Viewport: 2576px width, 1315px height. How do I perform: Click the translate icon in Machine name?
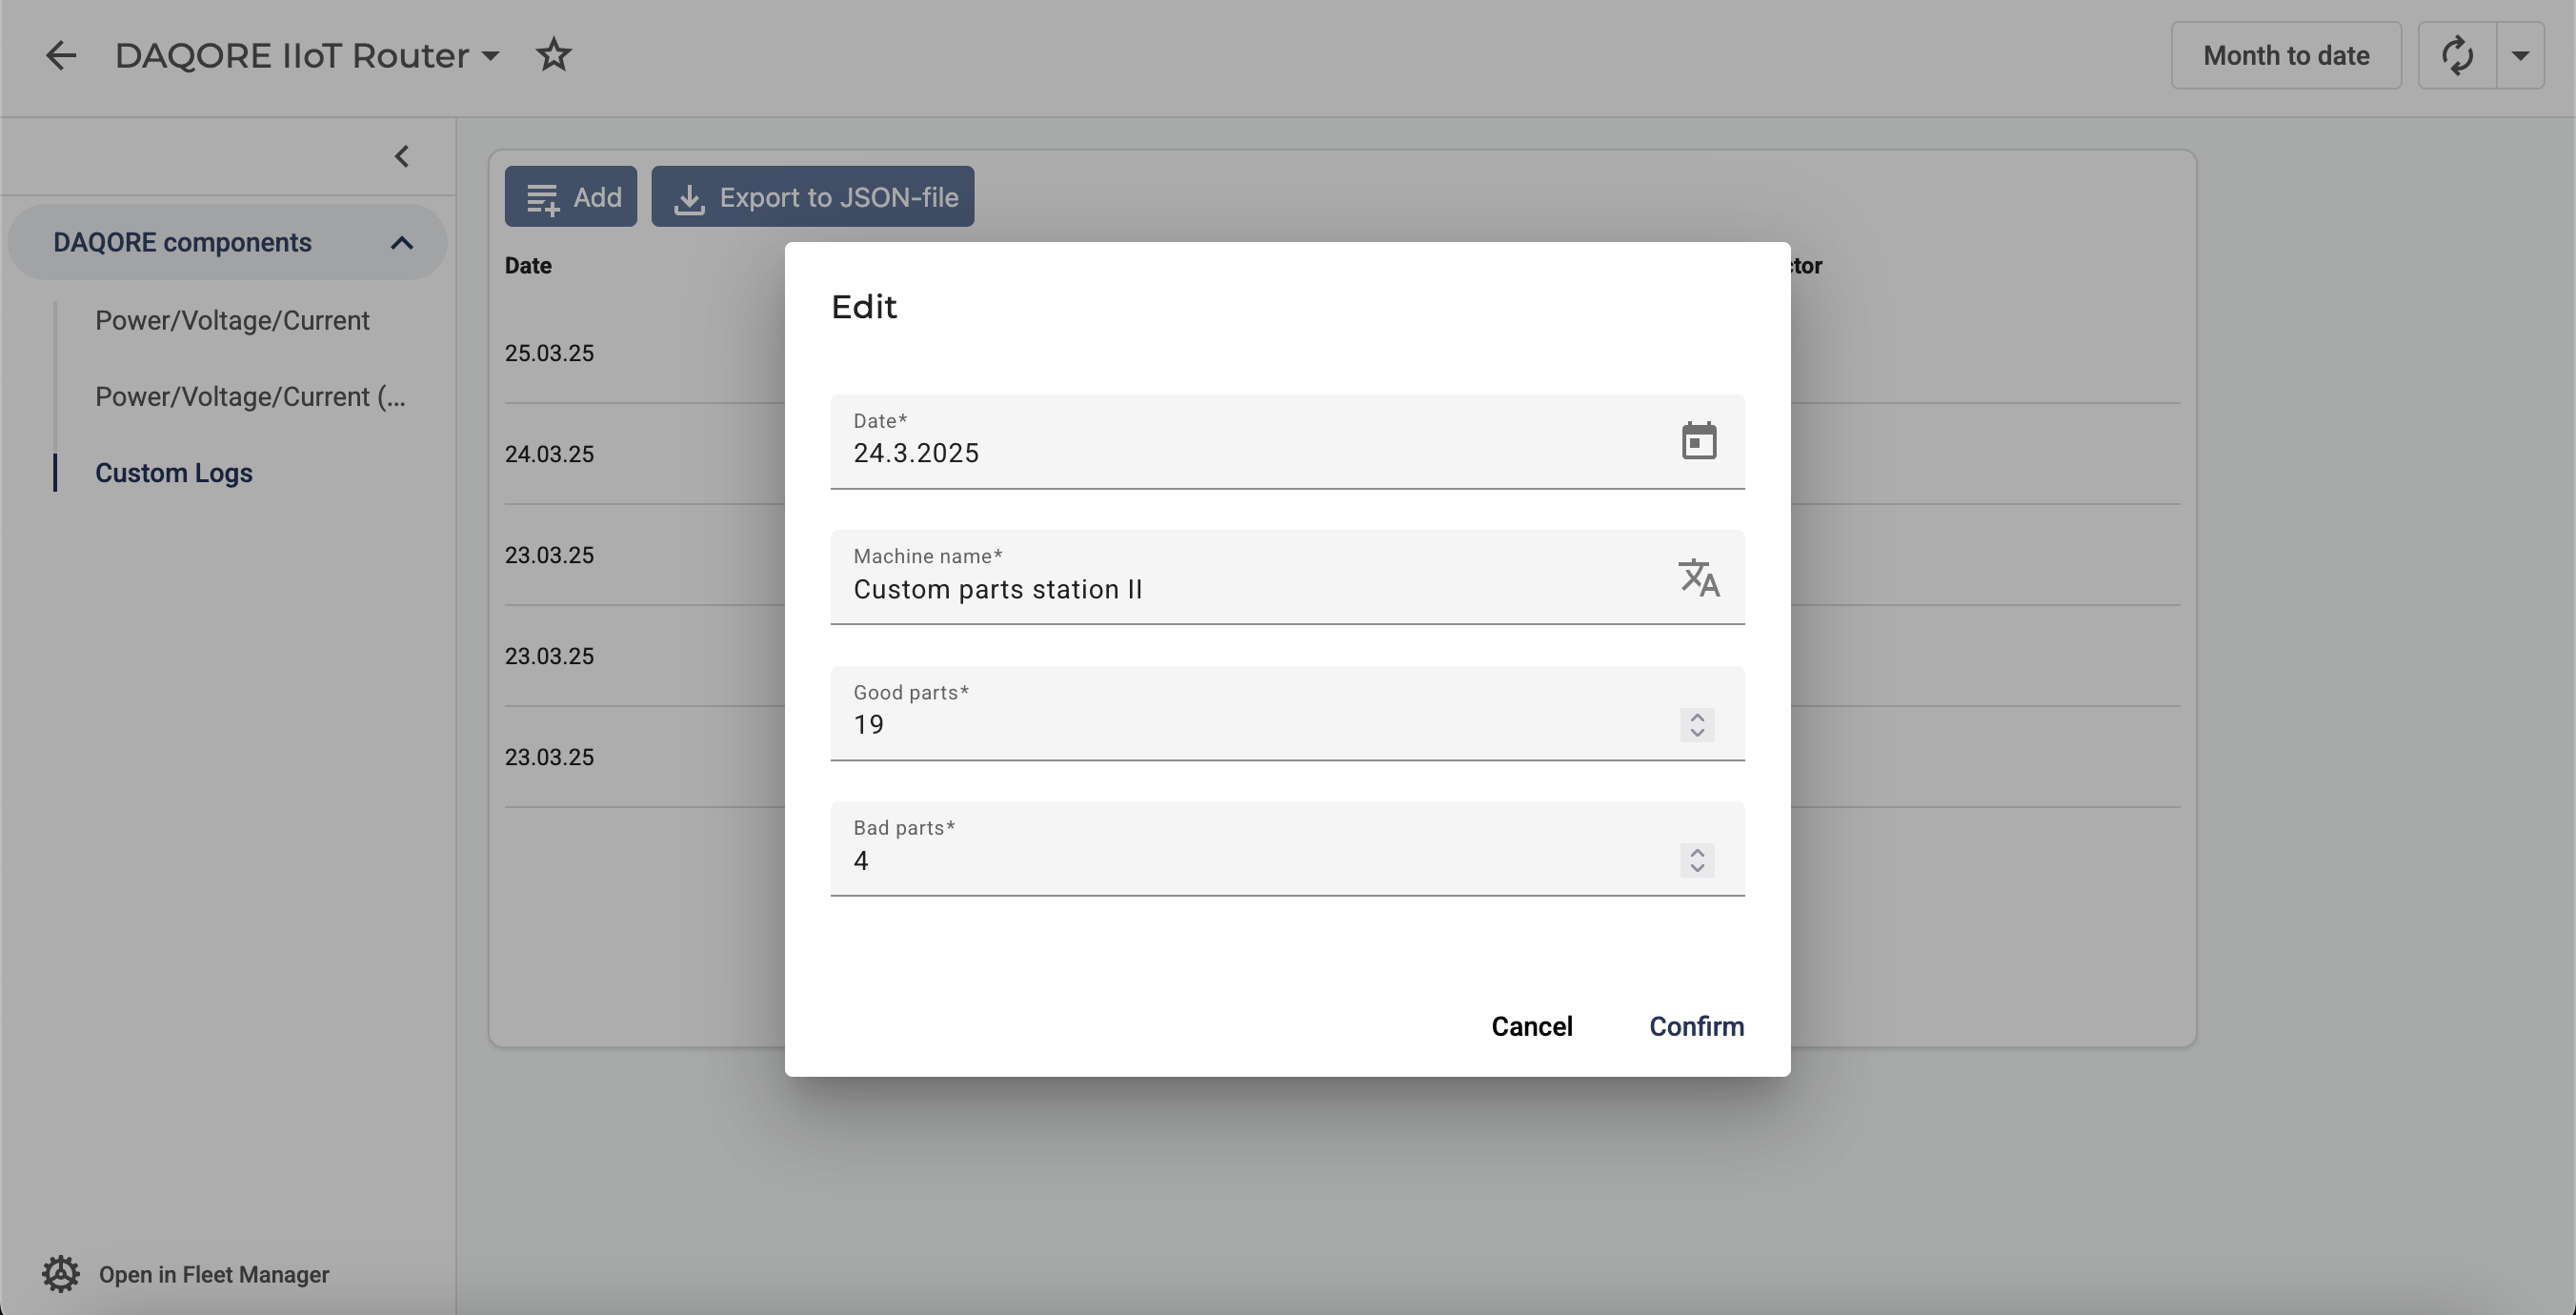[x=1698, y=578]
